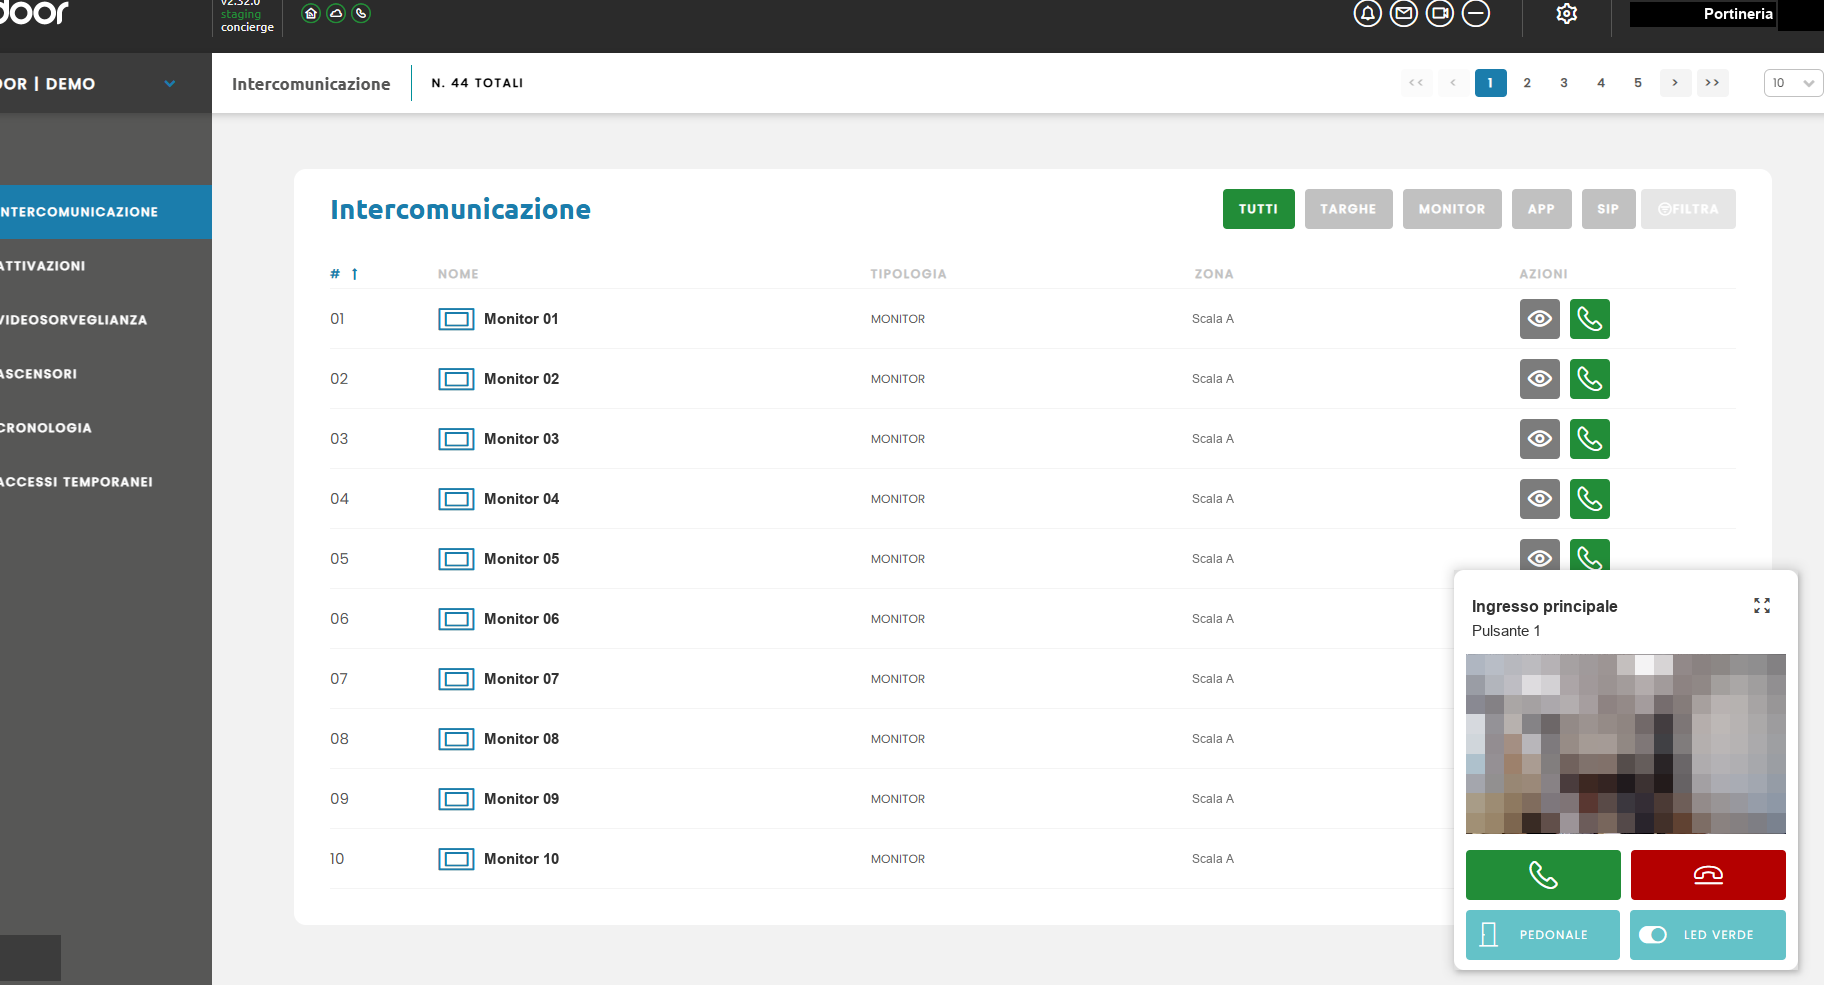Go to next page with single arrow
This screenshot has width=1824, height=985.
point(1675,83)
